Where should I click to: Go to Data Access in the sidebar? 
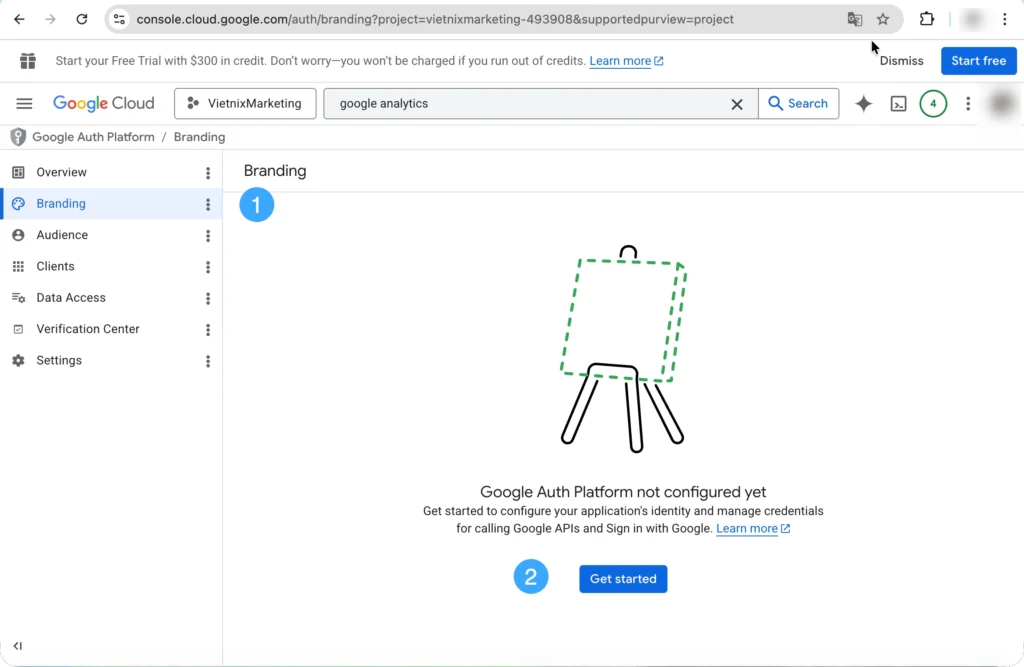[70, 298]
